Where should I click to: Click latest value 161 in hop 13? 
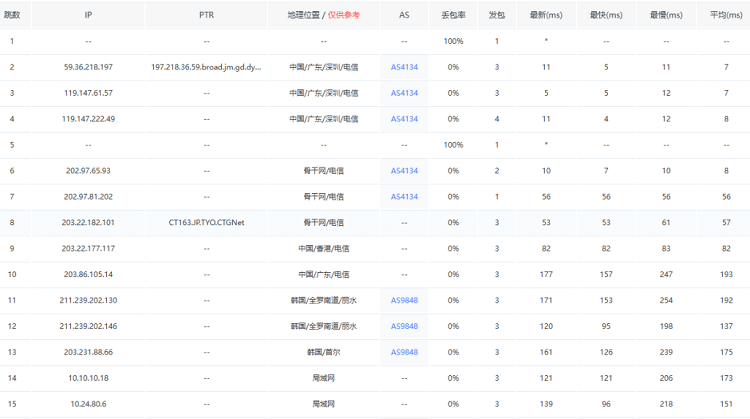pos(546,352)
